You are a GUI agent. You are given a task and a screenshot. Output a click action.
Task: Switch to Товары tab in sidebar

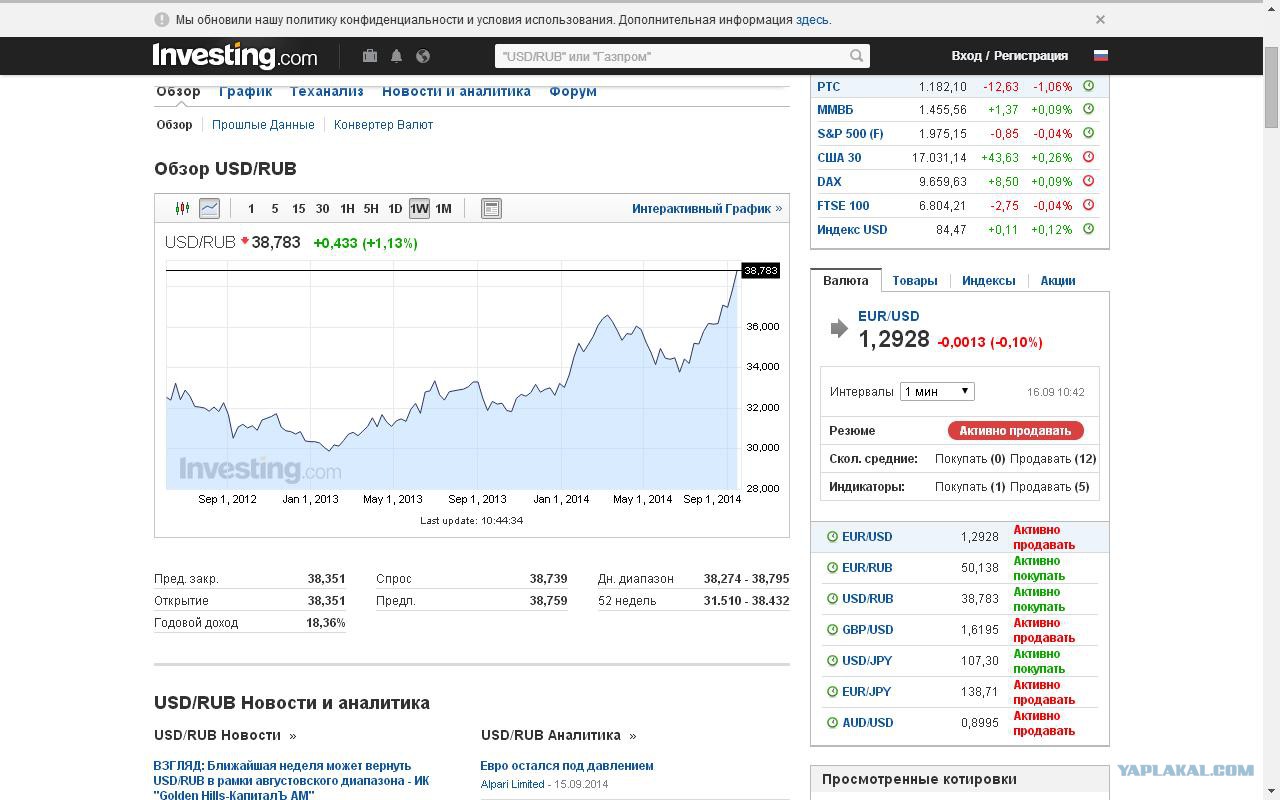click(x=915, y=281)
